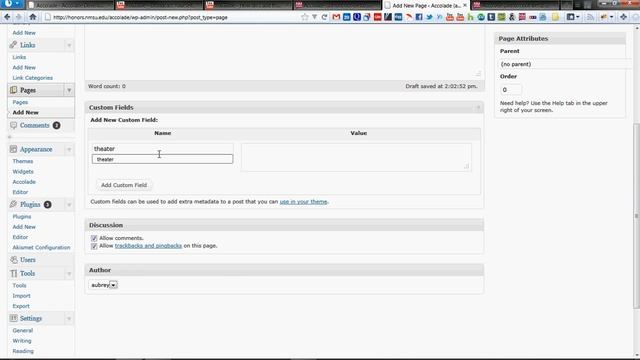This screenshot has height=360, width=640.
Task: Collapse the Settings menu arrow
Action: (69, 318)
